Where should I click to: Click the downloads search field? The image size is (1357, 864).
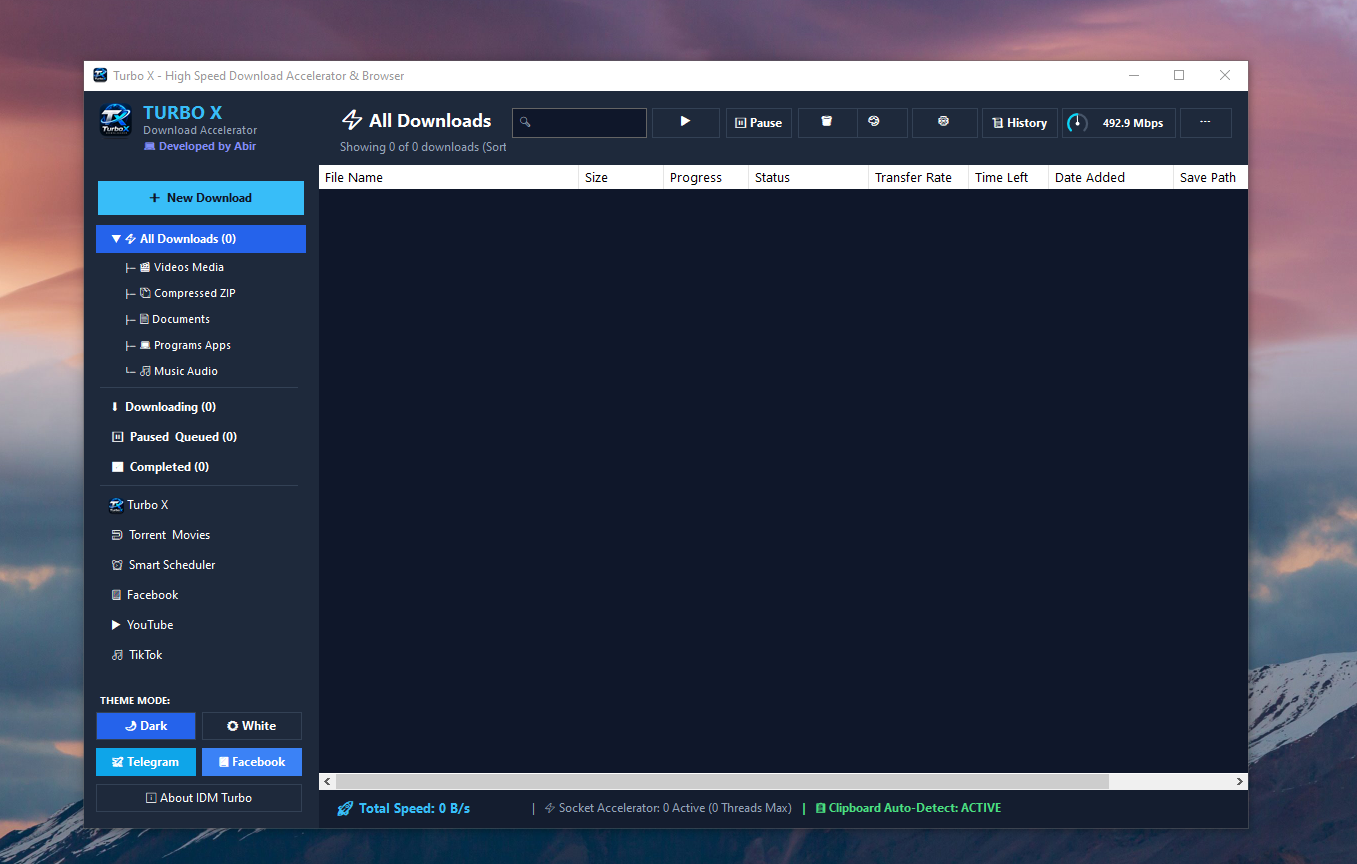pyautogui.click(x=580, y=122)
